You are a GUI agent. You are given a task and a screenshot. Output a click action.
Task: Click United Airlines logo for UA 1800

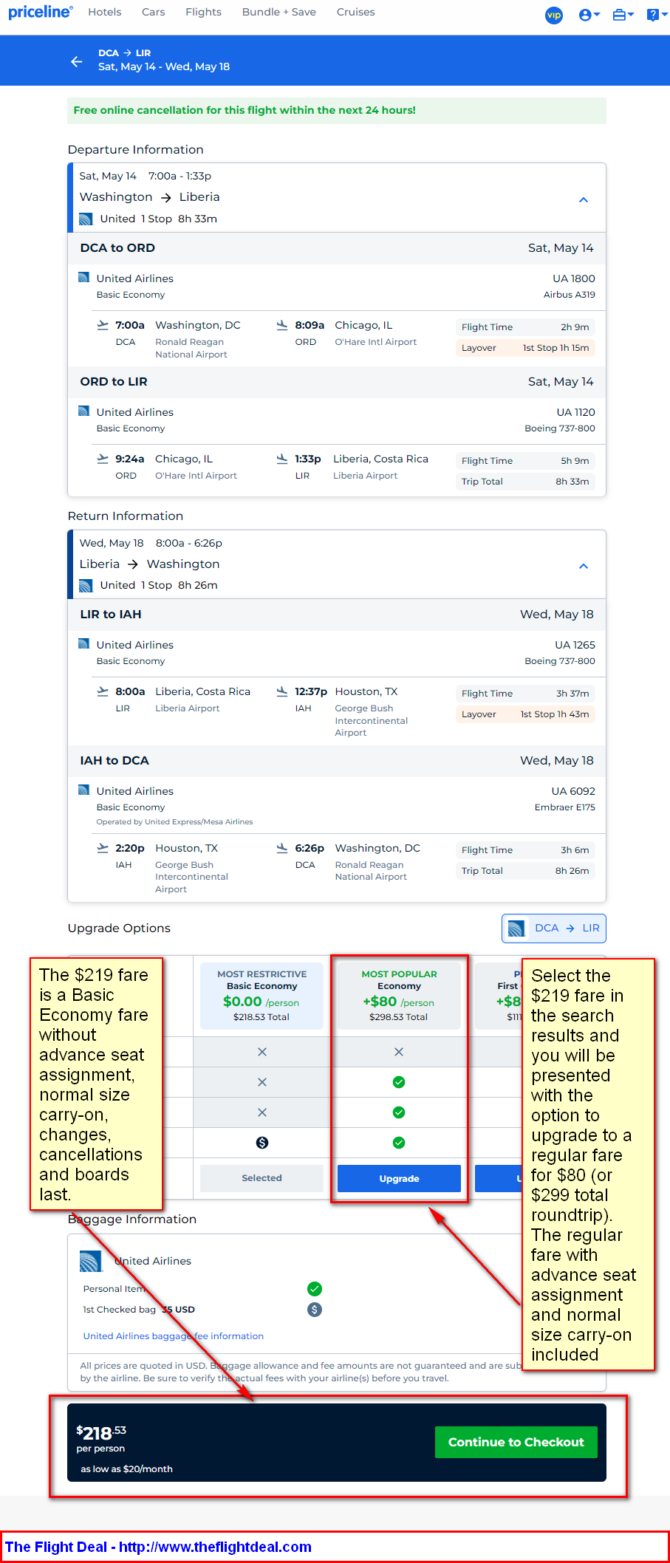tap(84, 278)
